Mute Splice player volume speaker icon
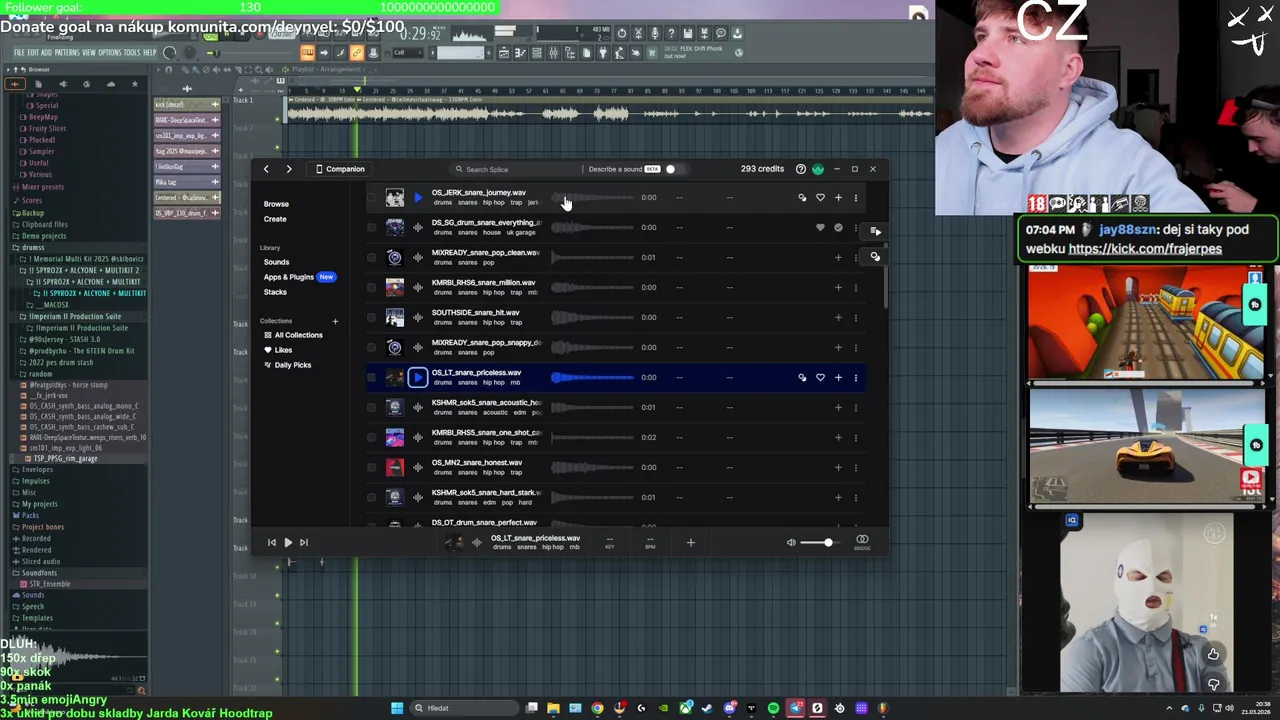 coord(791,542)
